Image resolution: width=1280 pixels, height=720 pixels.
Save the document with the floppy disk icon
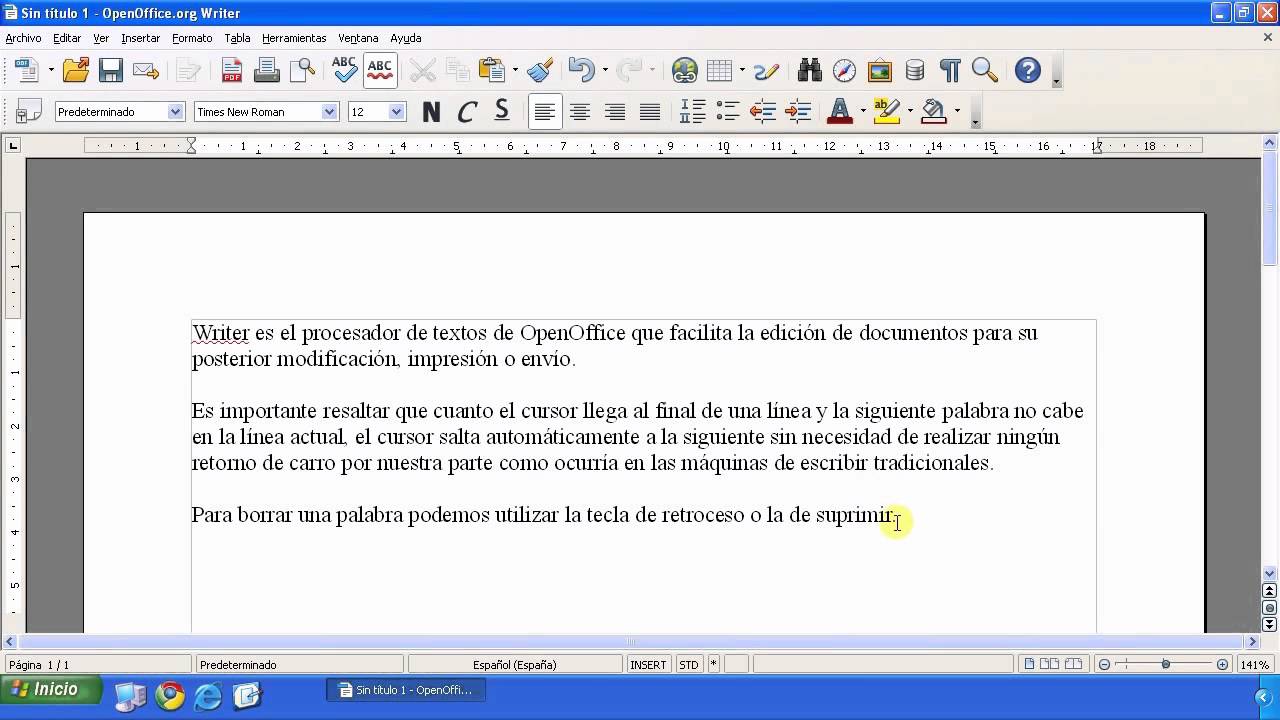pos(110,70)
